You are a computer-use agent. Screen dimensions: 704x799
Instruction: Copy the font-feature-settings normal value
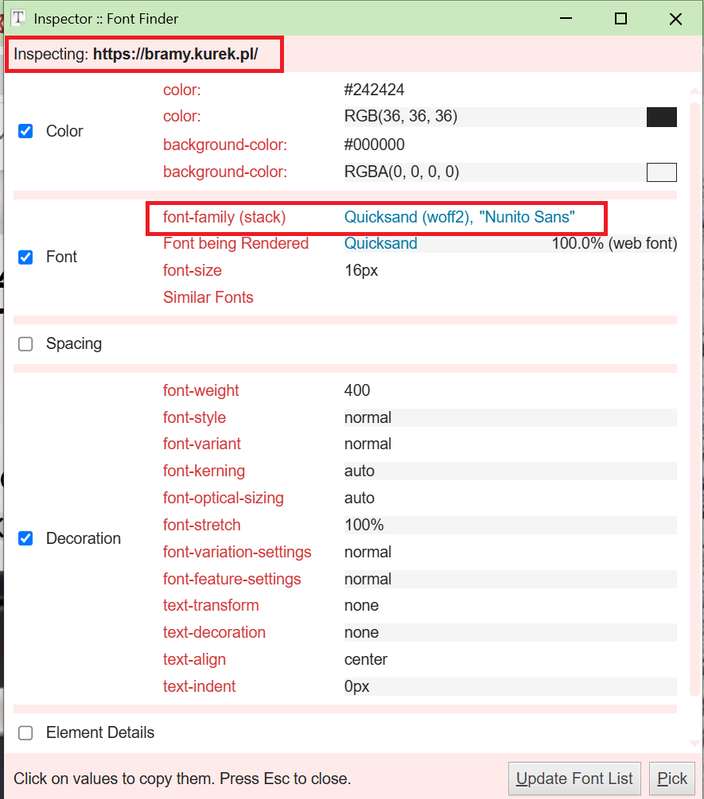click(368, 579)
